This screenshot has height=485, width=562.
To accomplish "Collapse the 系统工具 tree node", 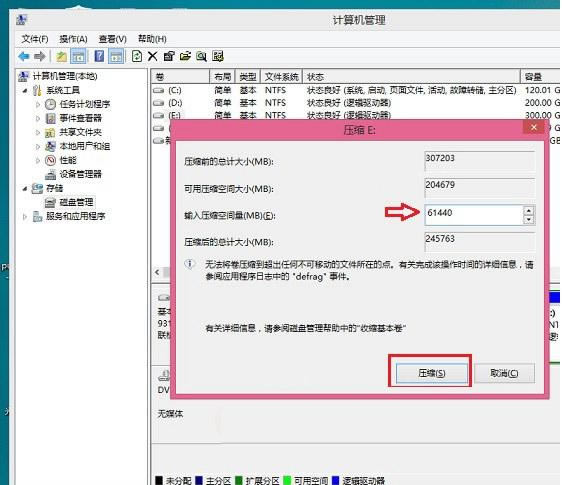I will pyautogui.click(x=25, y=90).
